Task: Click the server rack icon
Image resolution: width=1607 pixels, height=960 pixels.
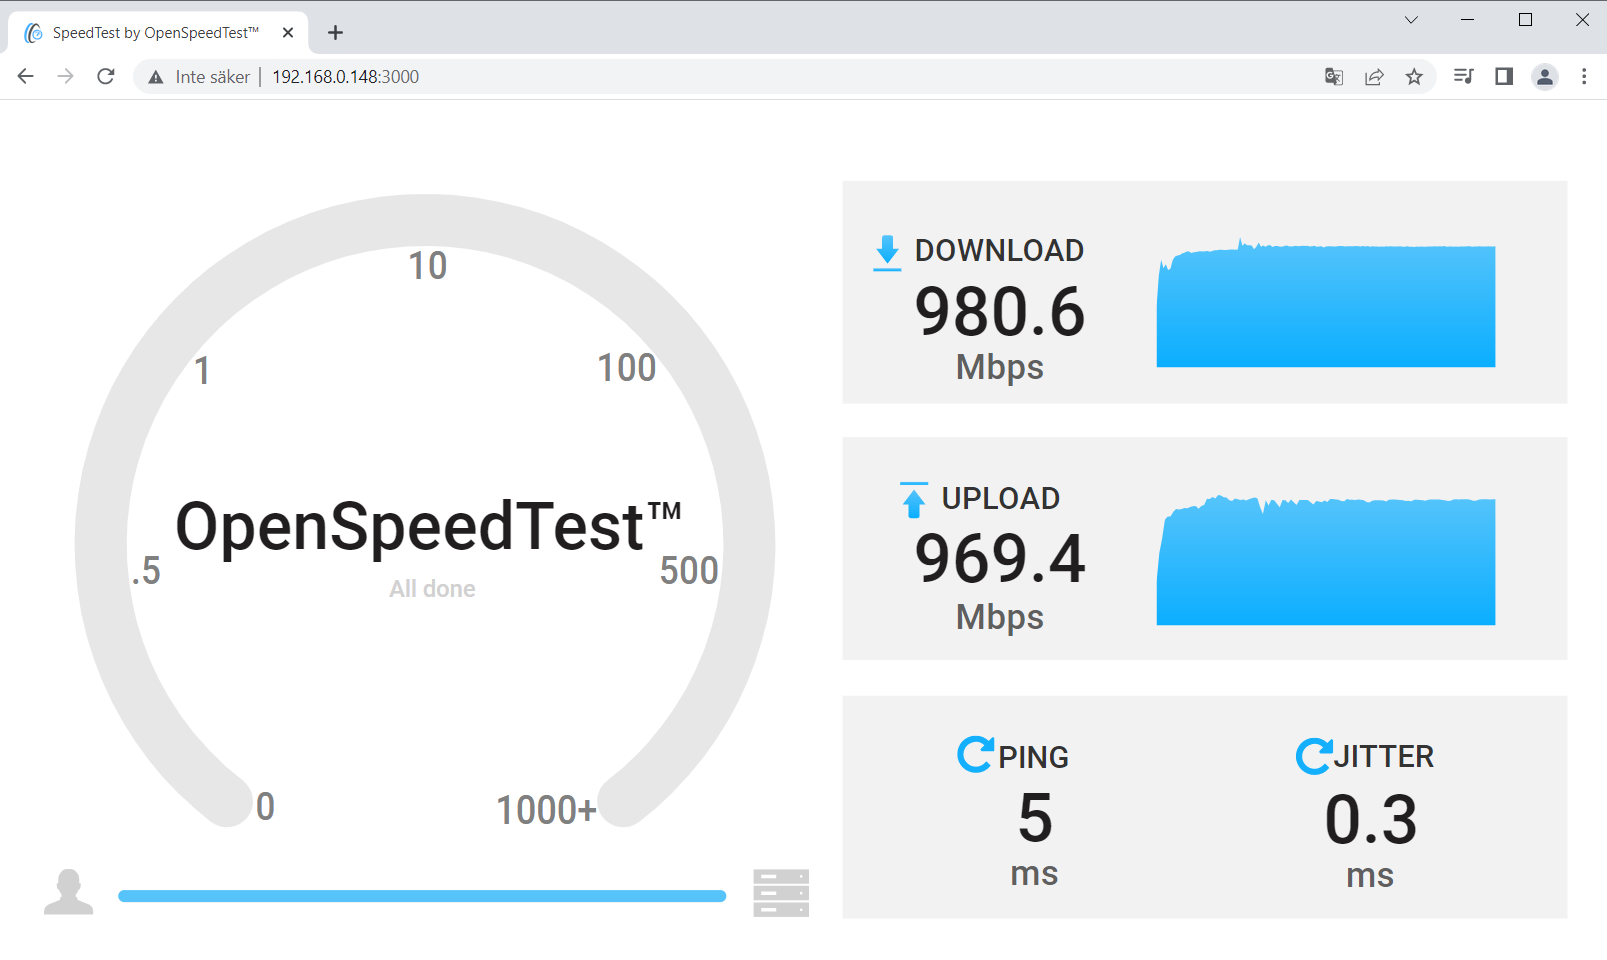Action: tap(780, 893)
